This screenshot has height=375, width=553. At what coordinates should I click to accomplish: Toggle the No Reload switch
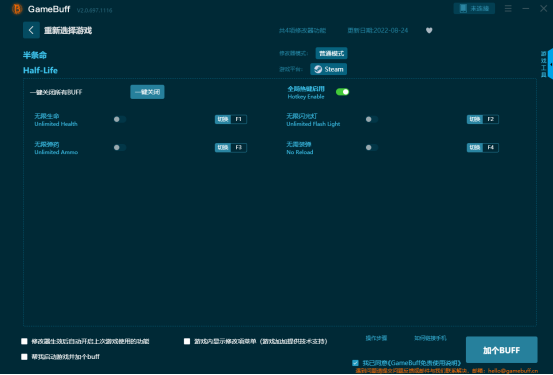pyautogui.click(x=371, y=147)
